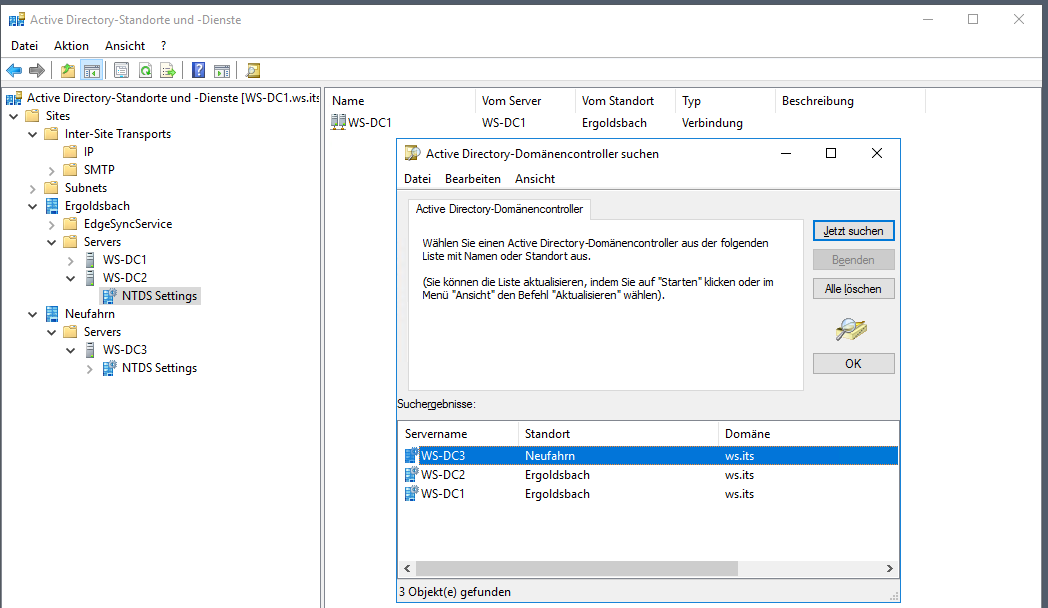Sort results by Servername column
Viewport: 1048px width, 608px height.
(458, 434)
